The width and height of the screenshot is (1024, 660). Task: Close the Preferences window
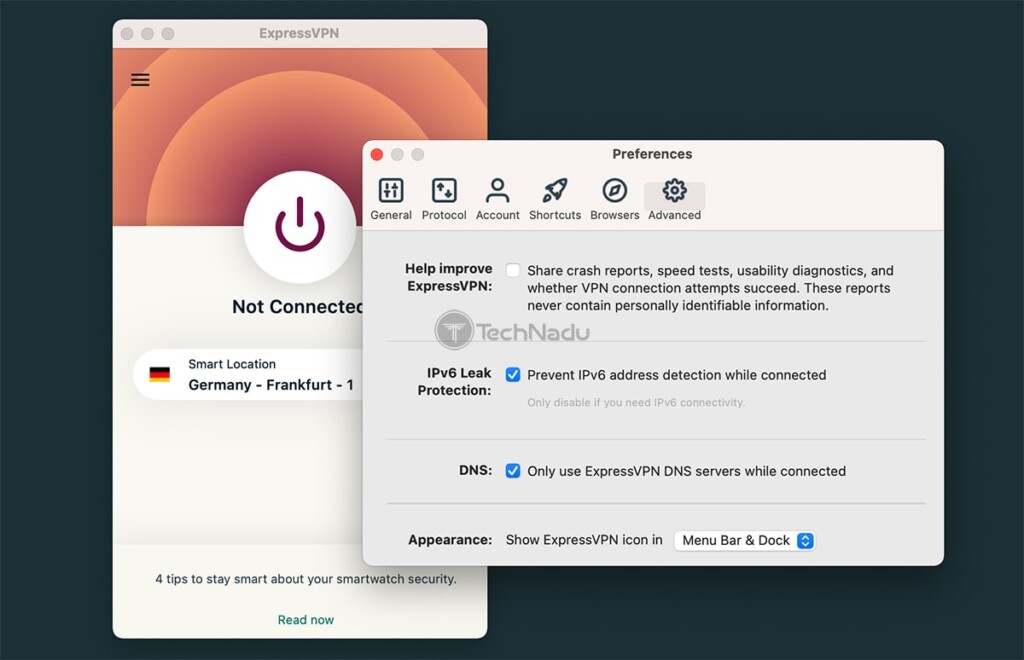click(377, 155)
